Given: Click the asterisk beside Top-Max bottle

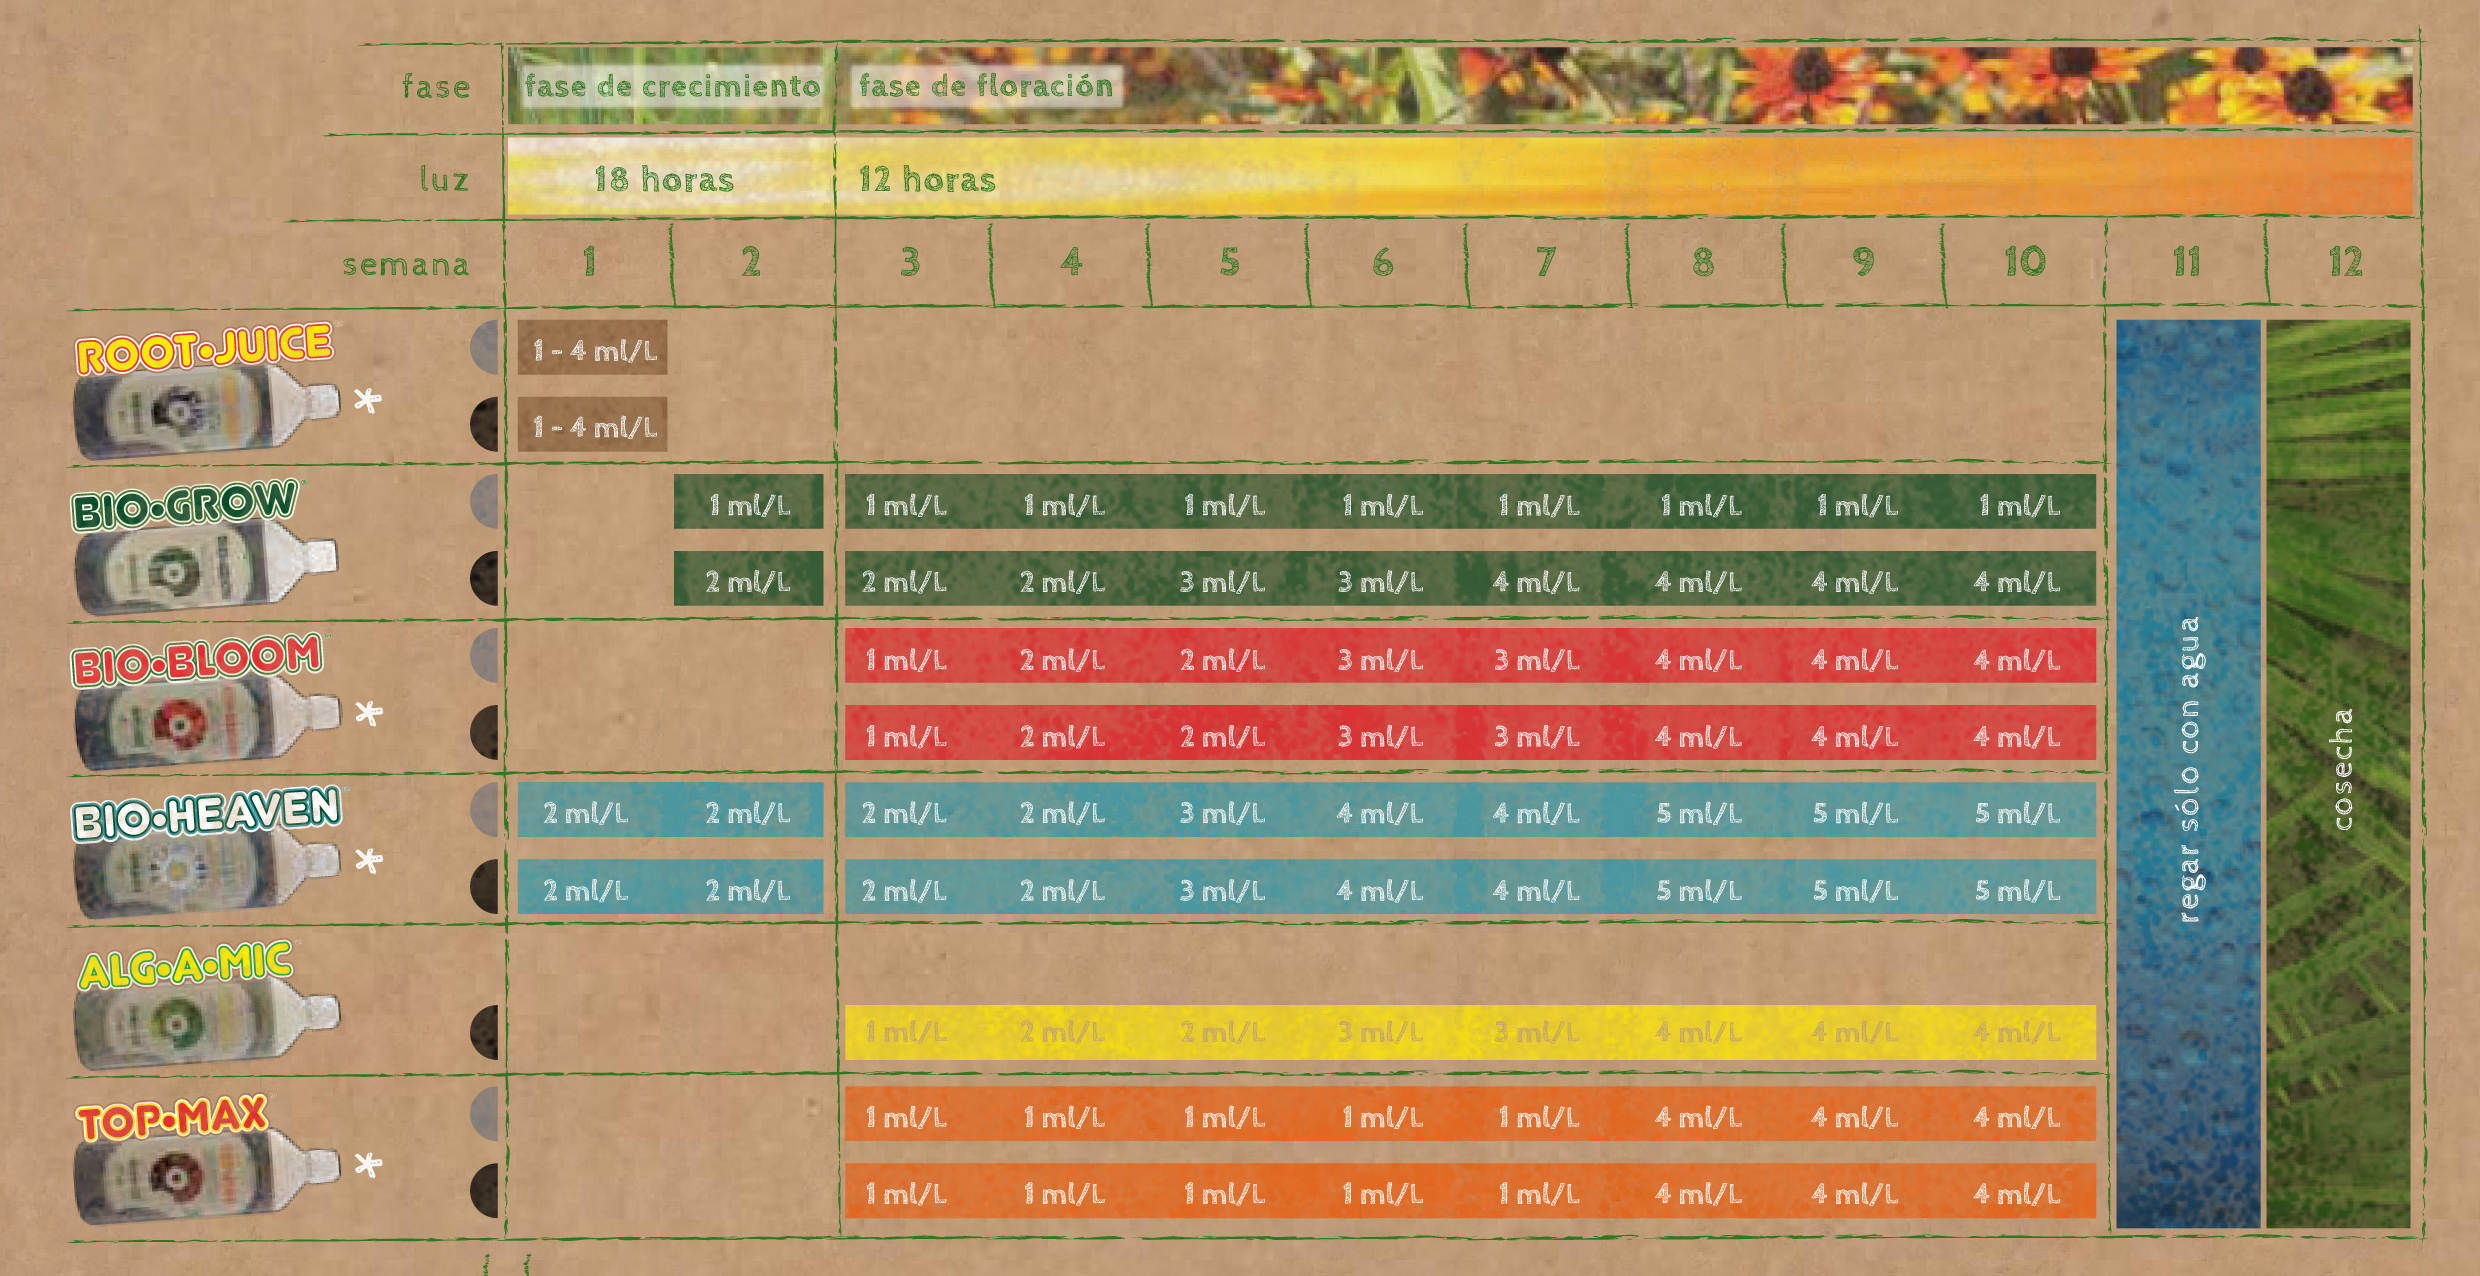Looking at the screenshot, I should point(368,1165).
